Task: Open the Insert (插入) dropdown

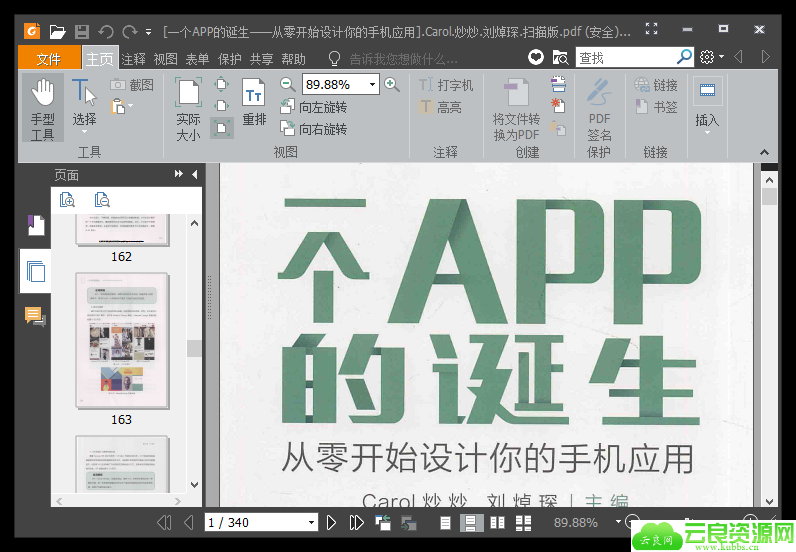Action: click(x=707, y=106)
